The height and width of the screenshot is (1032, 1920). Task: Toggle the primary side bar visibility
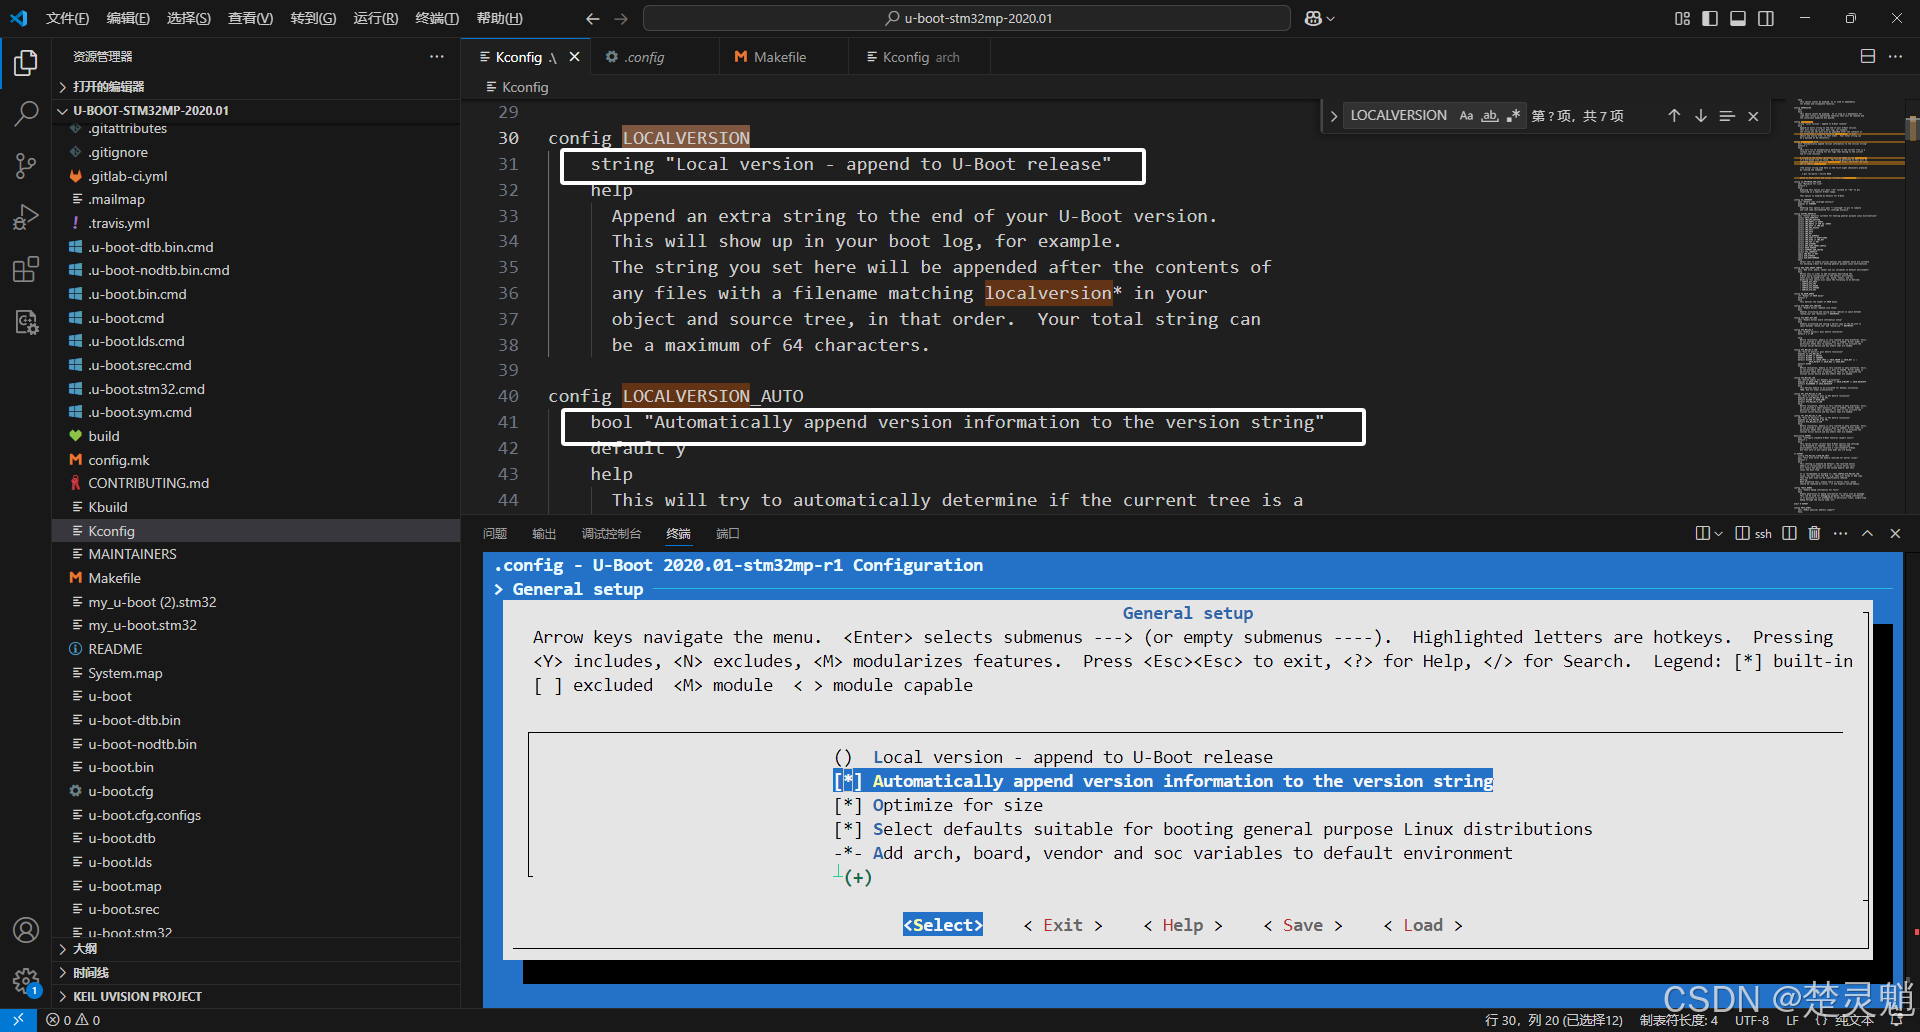(x=1710, y=18)
